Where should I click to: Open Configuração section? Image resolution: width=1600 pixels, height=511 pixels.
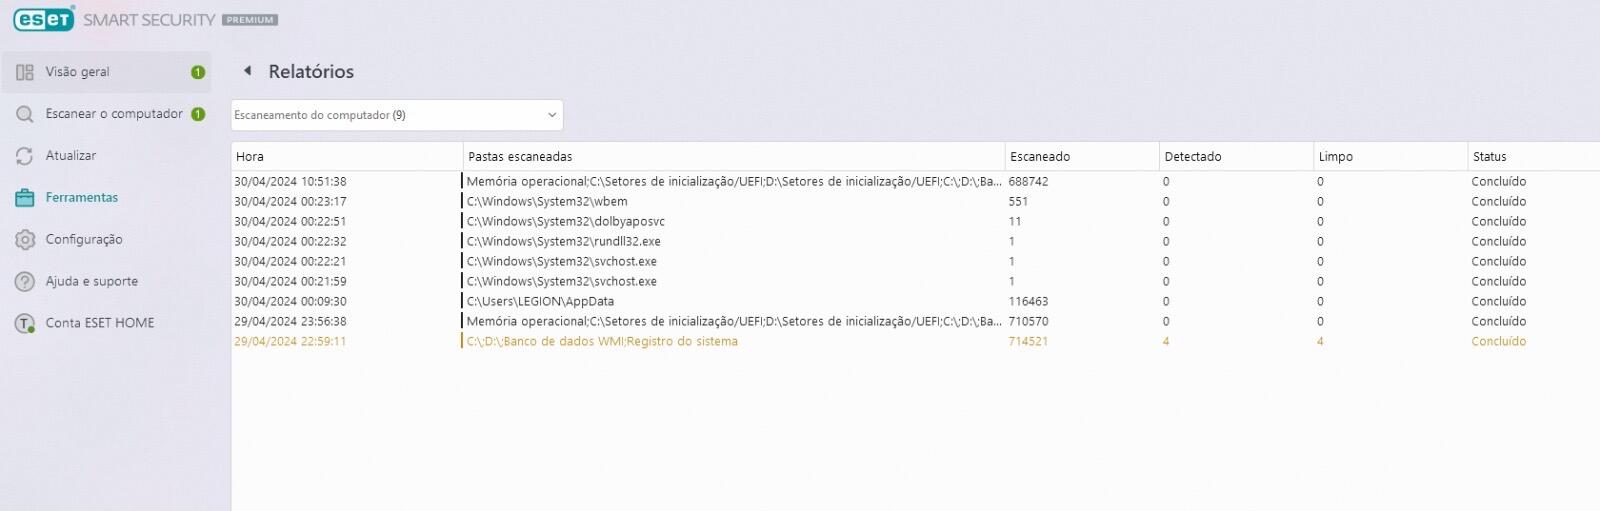pyautogui.click(x=106, y=240)
